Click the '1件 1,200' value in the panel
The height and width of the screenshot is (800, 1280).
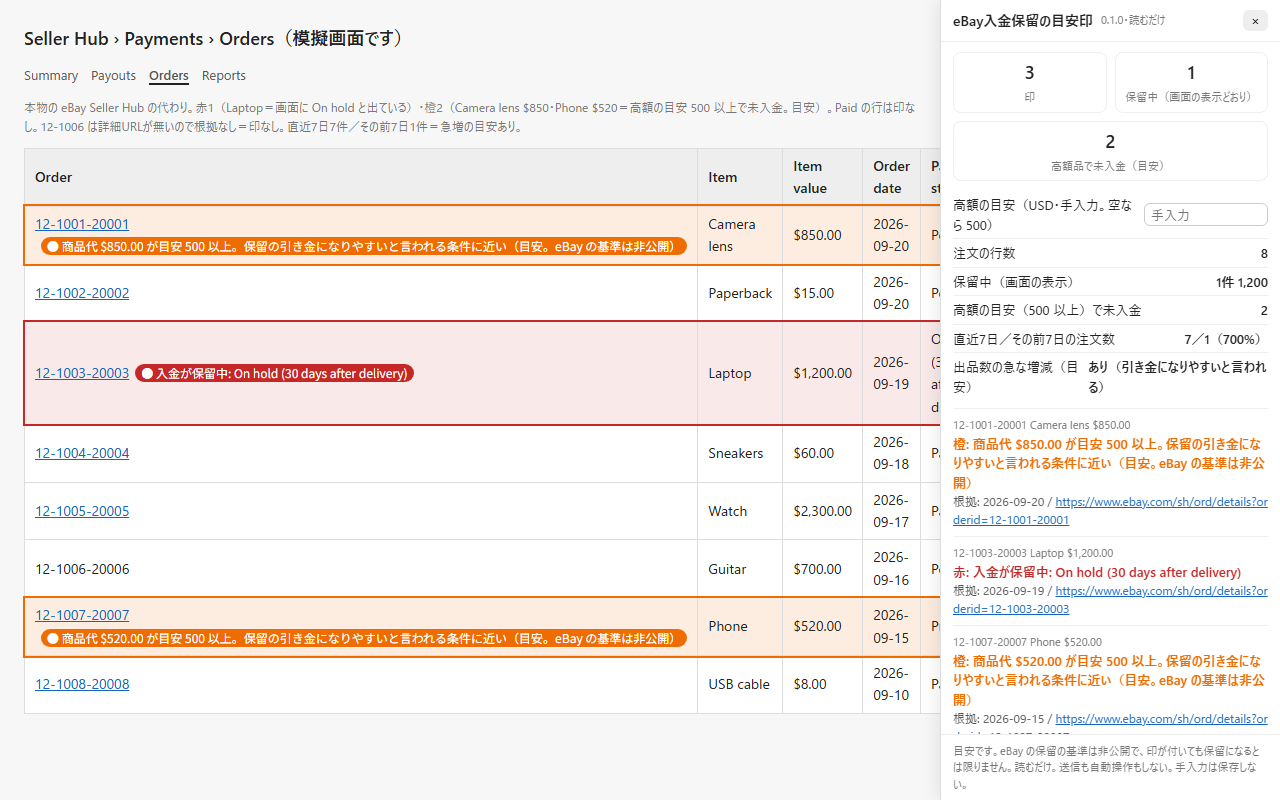click(x=1242, y=282)
